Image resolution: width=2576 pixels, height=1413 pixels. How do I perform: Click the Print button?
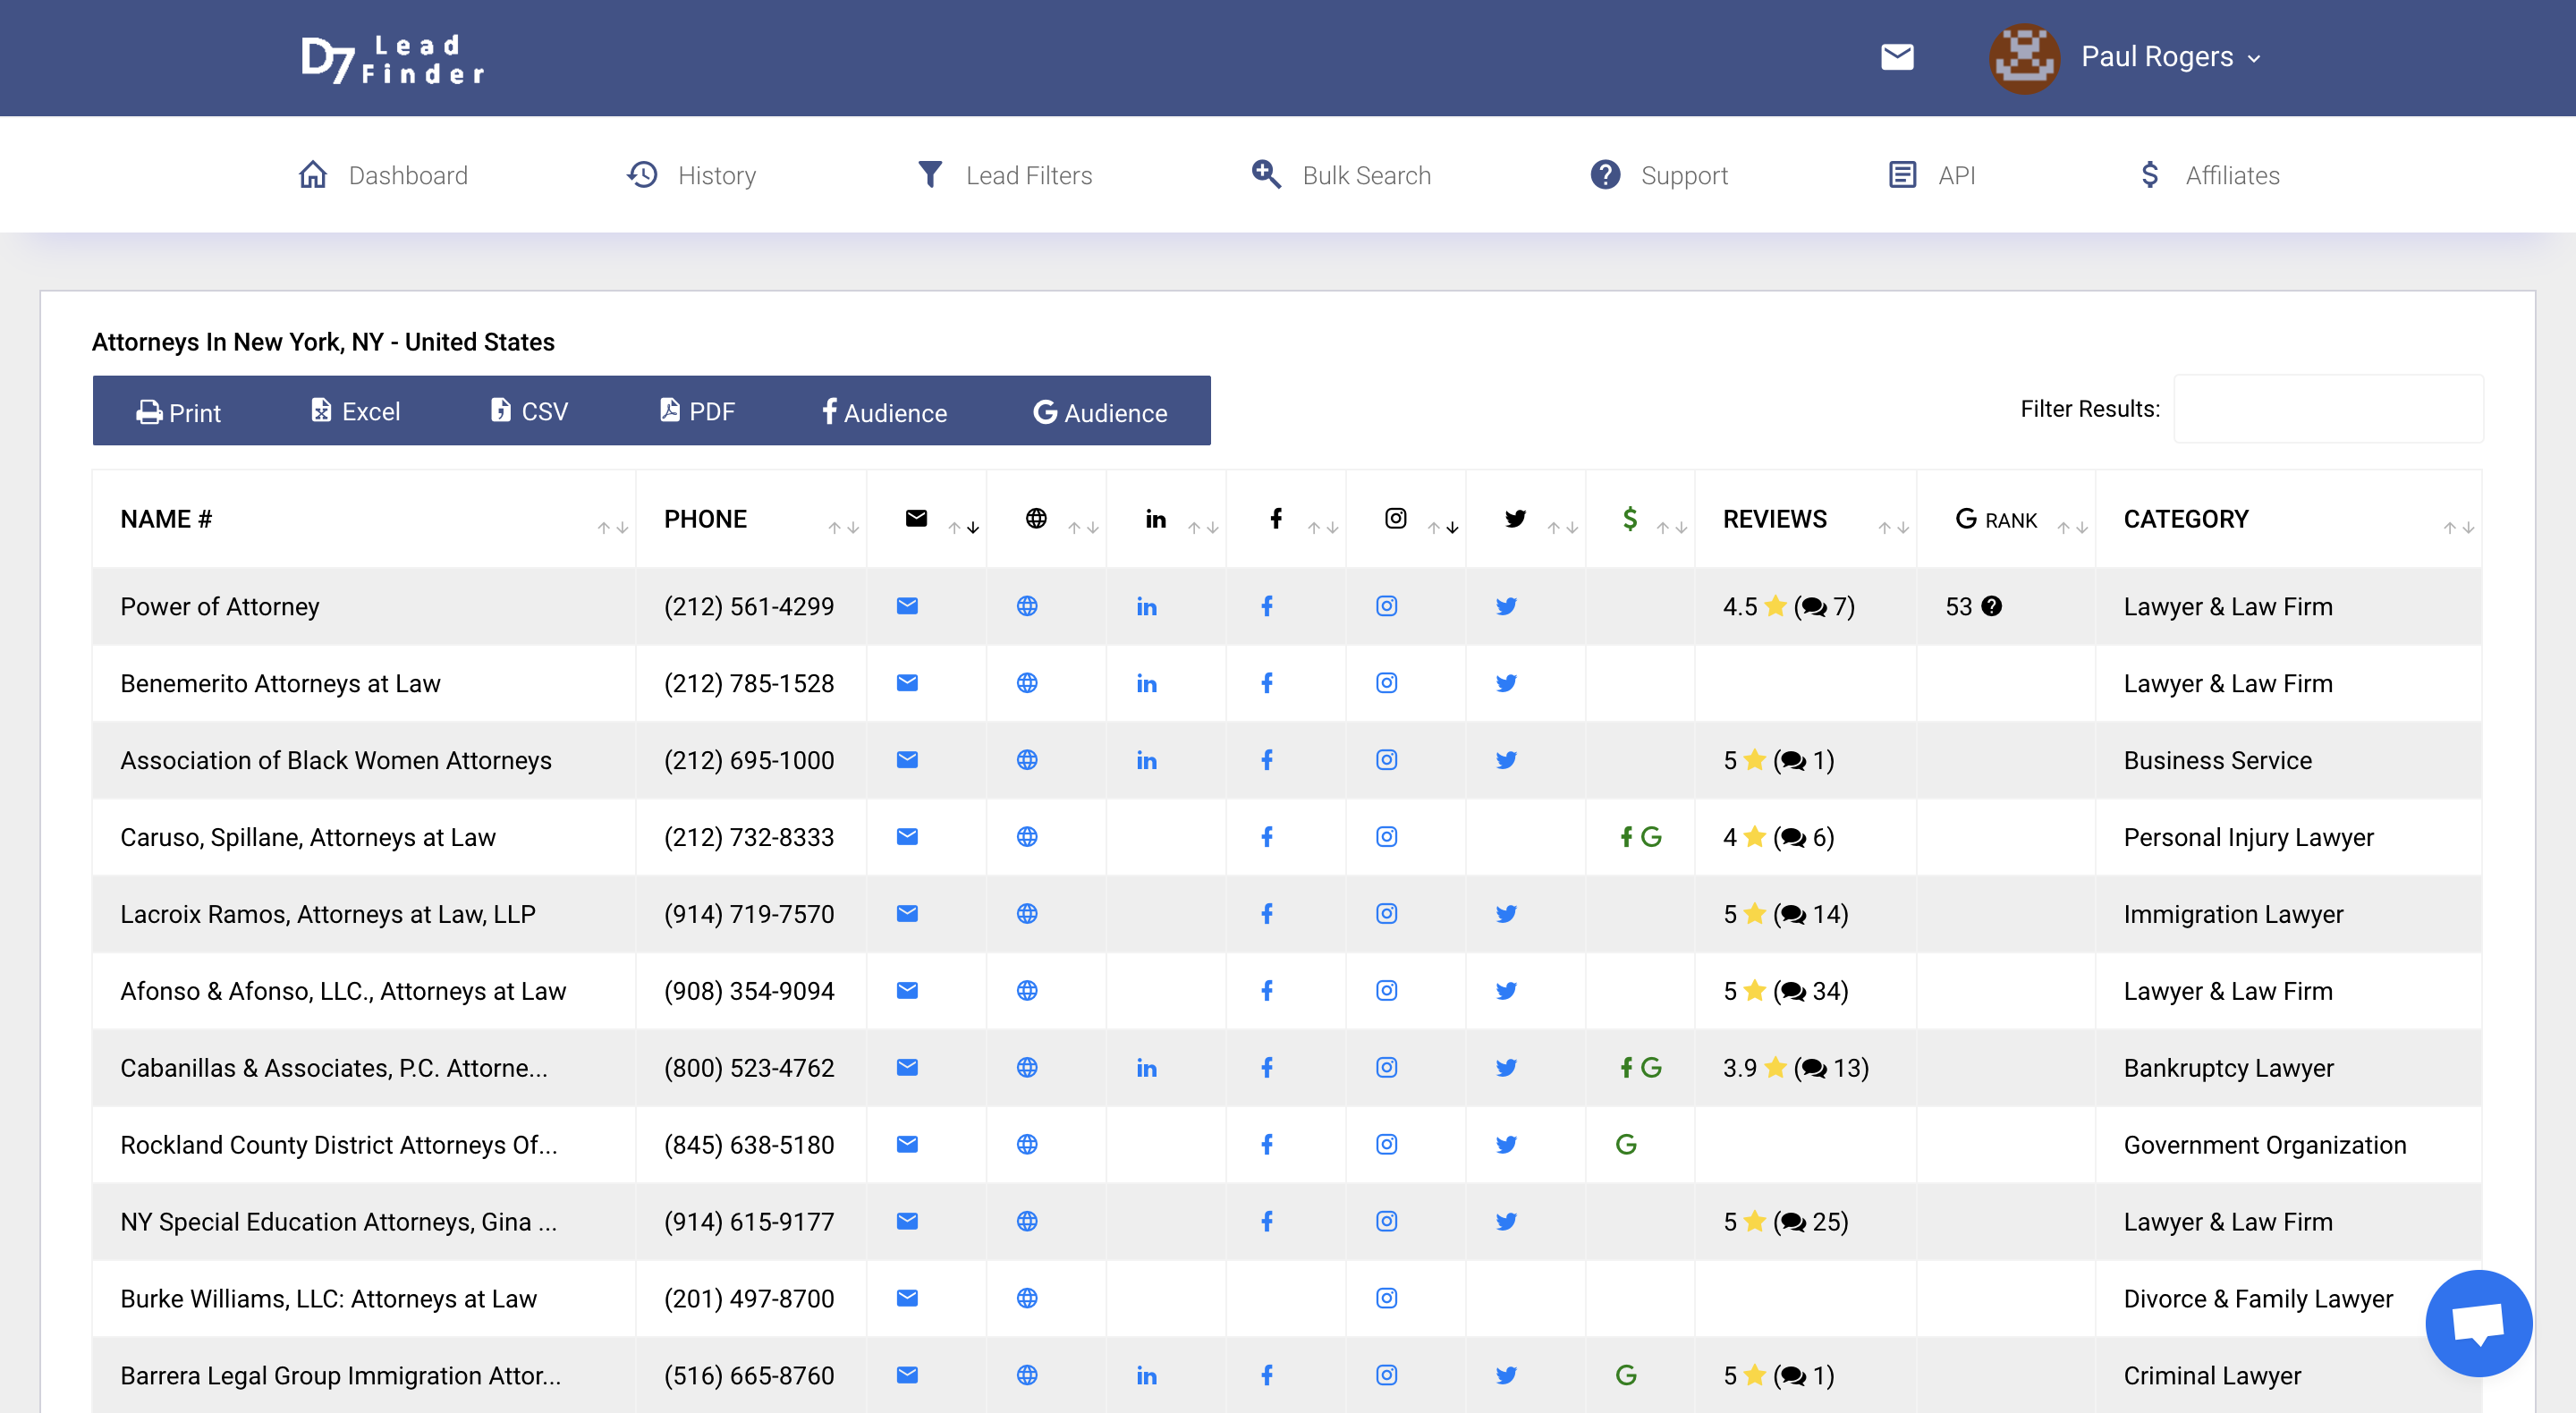[180, 411]
